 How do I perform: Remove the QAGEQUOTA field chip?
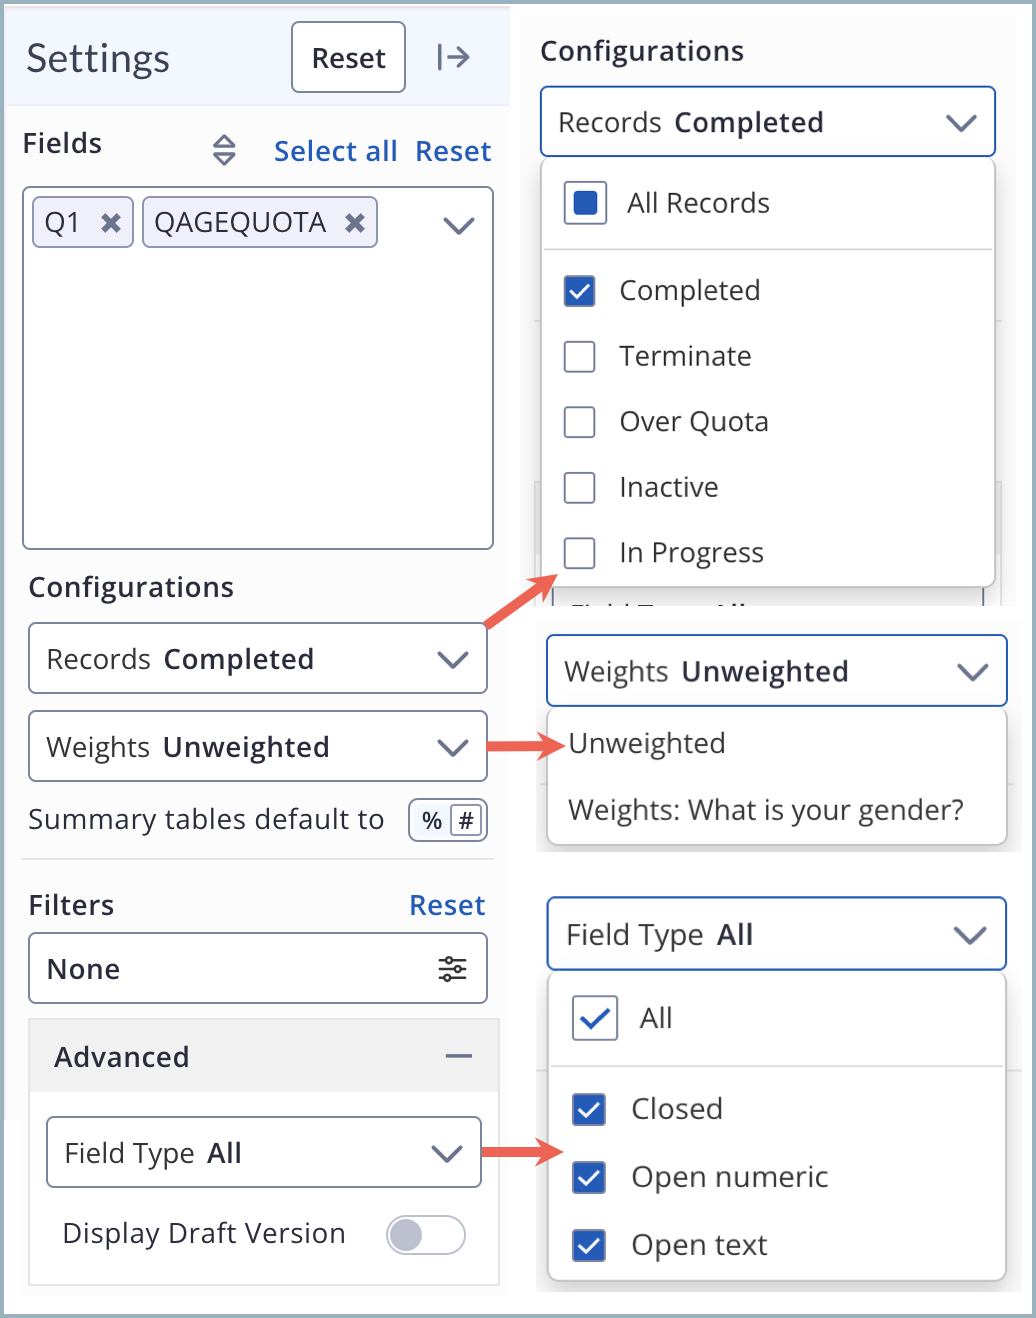click(x=355, y=222)
